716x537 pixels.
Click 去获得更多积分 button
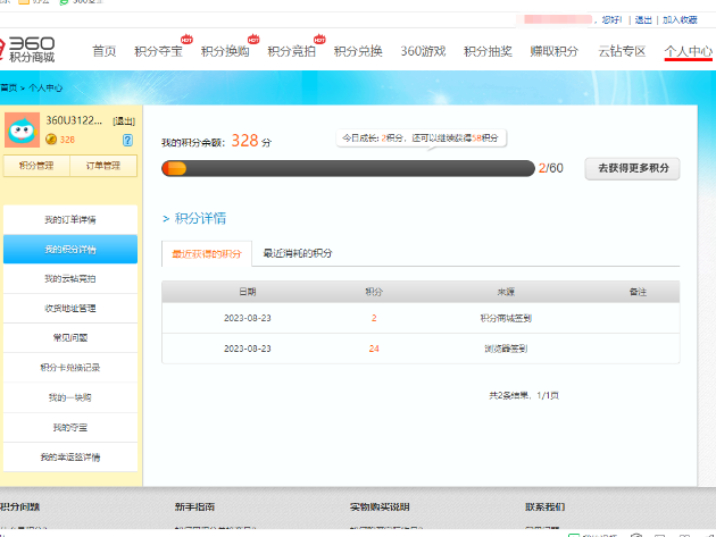coord(632,168)
